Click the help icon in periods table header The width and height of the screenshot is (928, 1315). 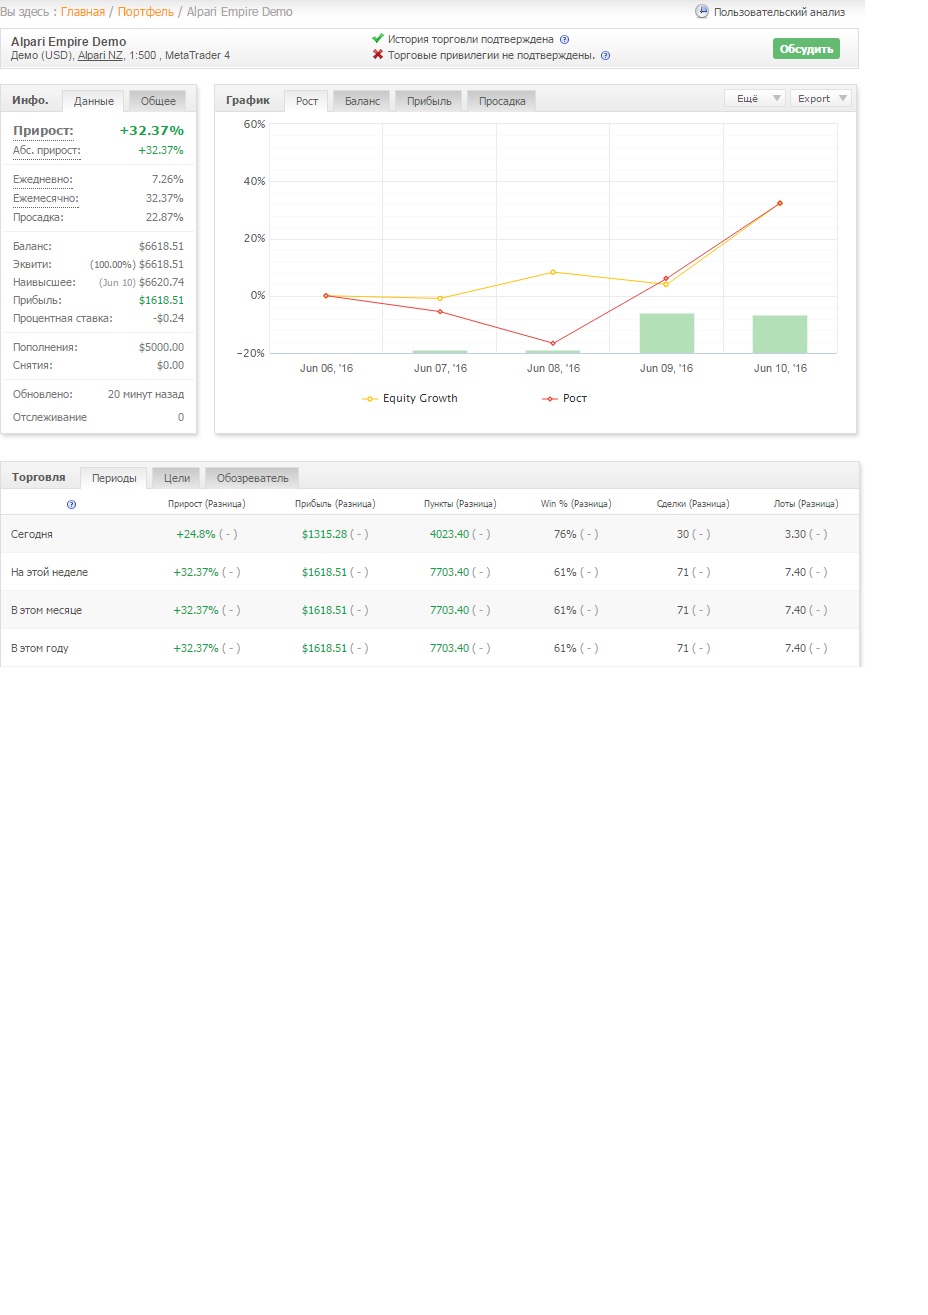click(71, 504)
